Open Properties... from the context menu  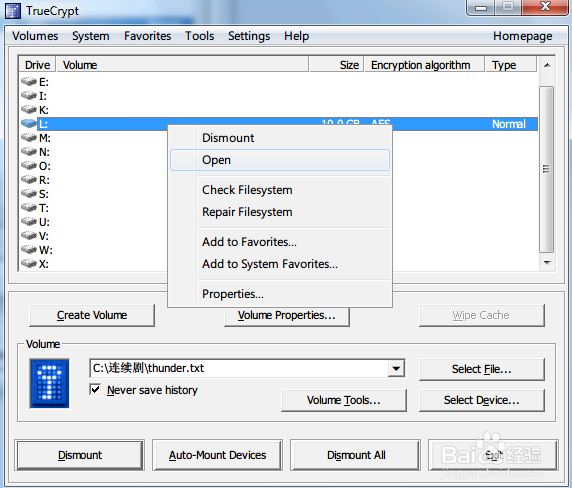click(280, 294)
